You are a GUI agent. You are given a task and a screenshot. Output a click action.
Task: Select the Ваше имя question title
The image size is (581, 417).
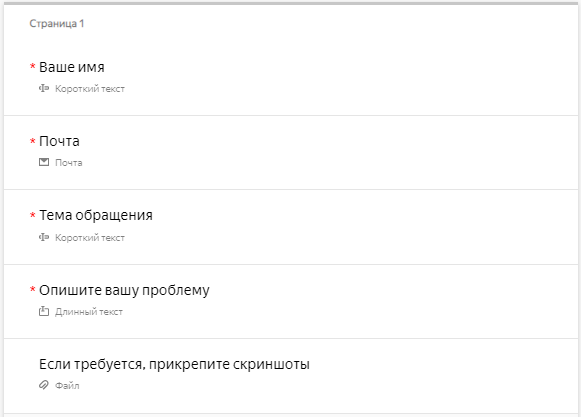tap(72, 67)
